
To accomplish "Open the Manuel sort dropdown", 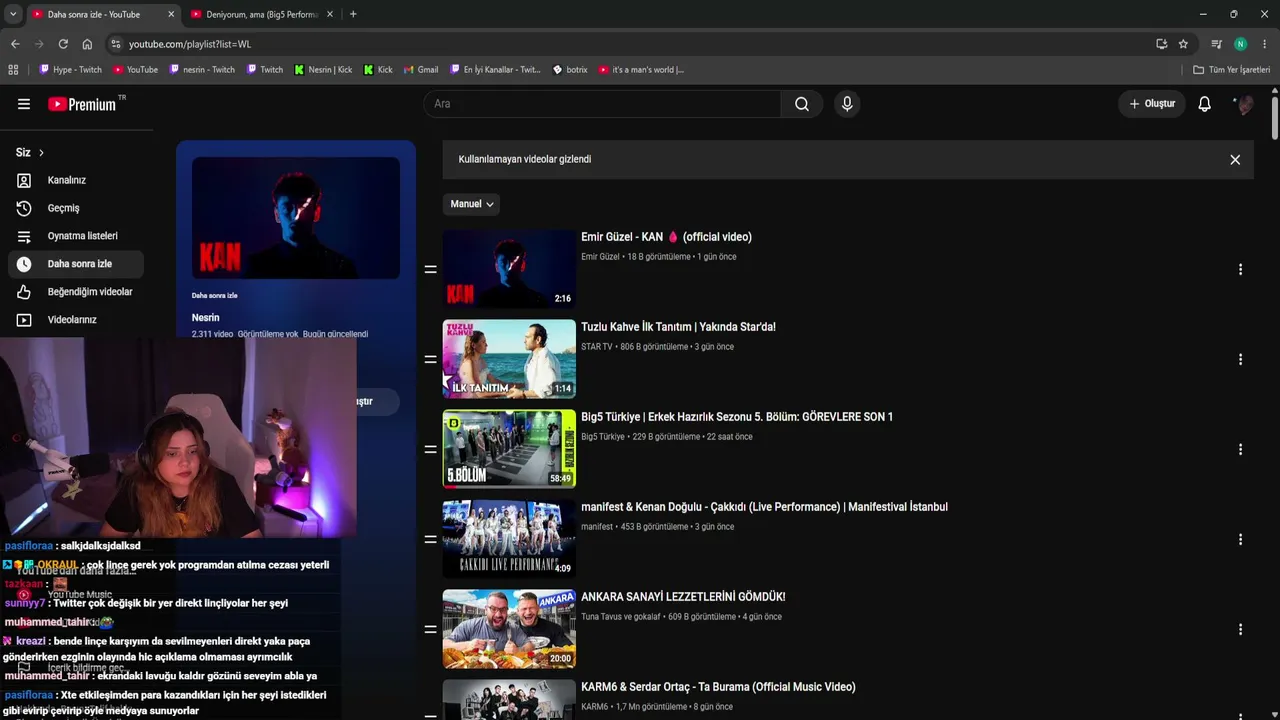I will tap(471, 204).
